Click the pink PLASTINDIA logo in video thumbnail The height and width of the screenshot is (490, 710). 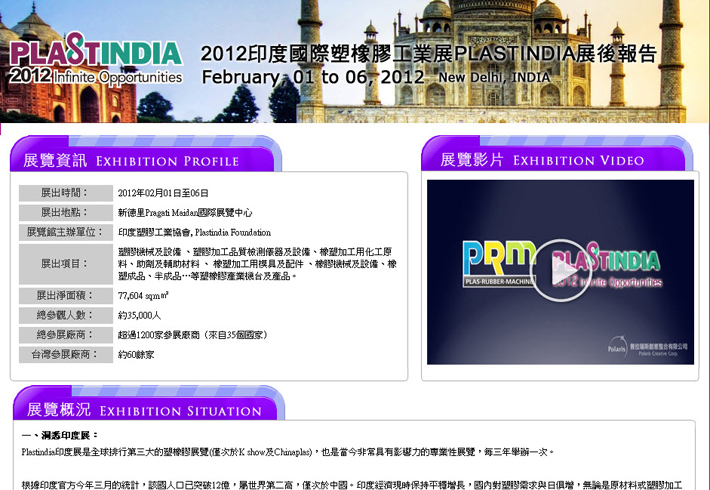(607, 265)
